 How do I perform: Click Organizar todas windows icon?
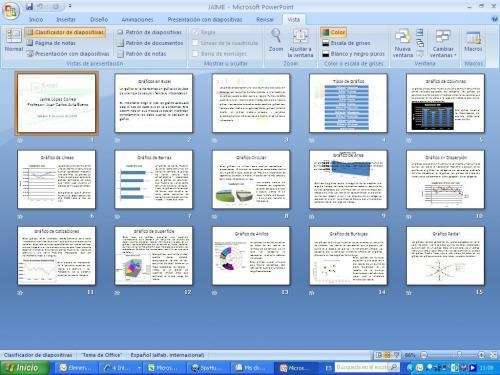[420, 32]
